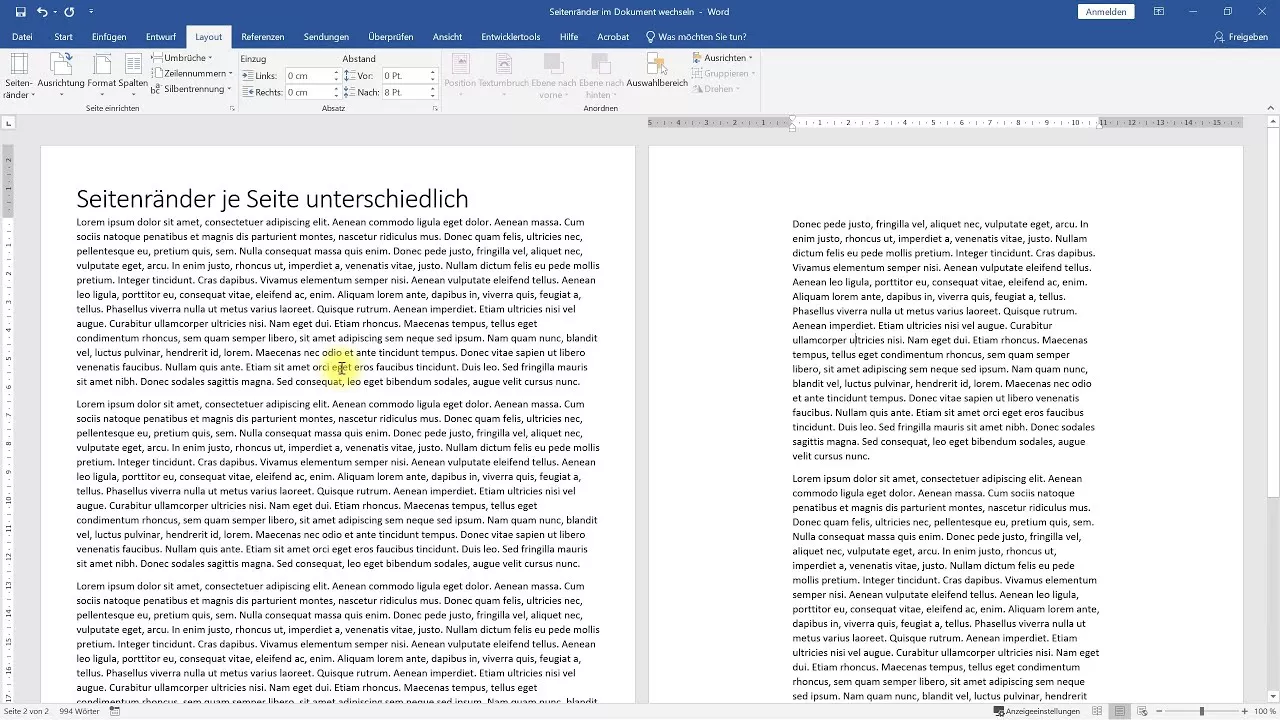The width and height of the screenshot is (1280, 720).
Task: Select the Weblayout view icon
Action: tap(1141, 710)
